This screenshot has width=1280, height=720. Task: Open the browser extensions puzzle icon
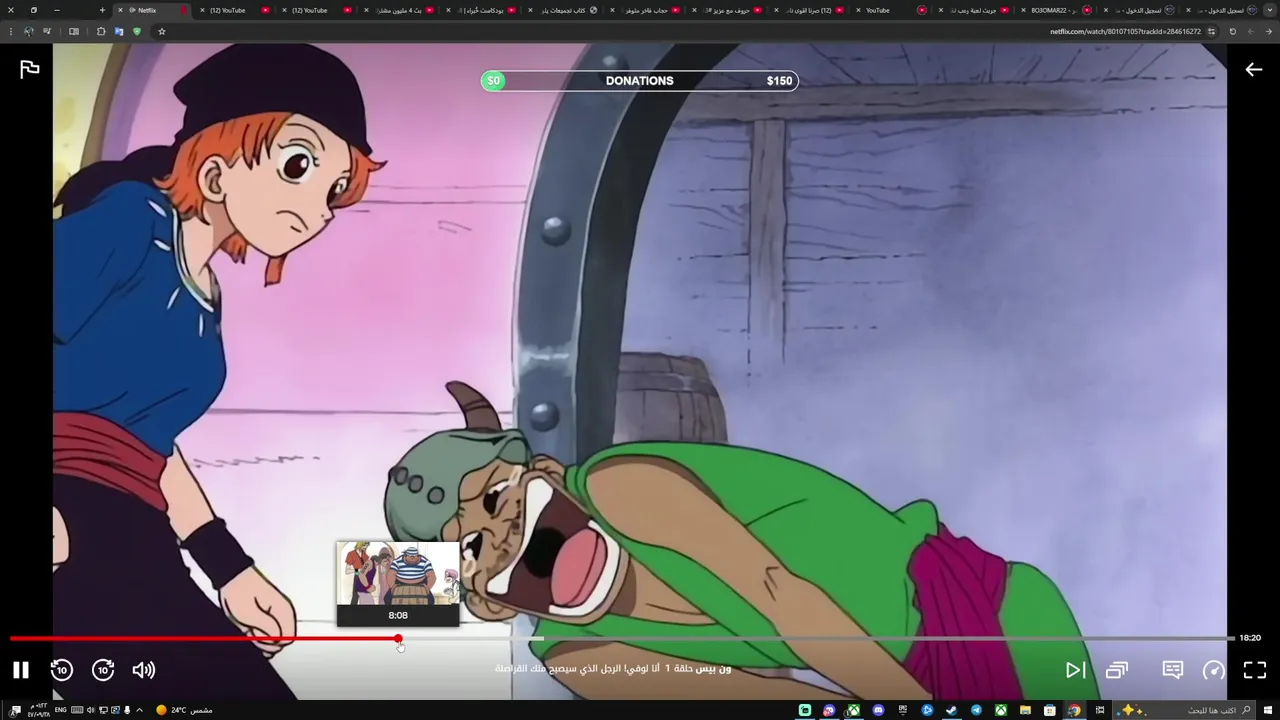point(101,31)
